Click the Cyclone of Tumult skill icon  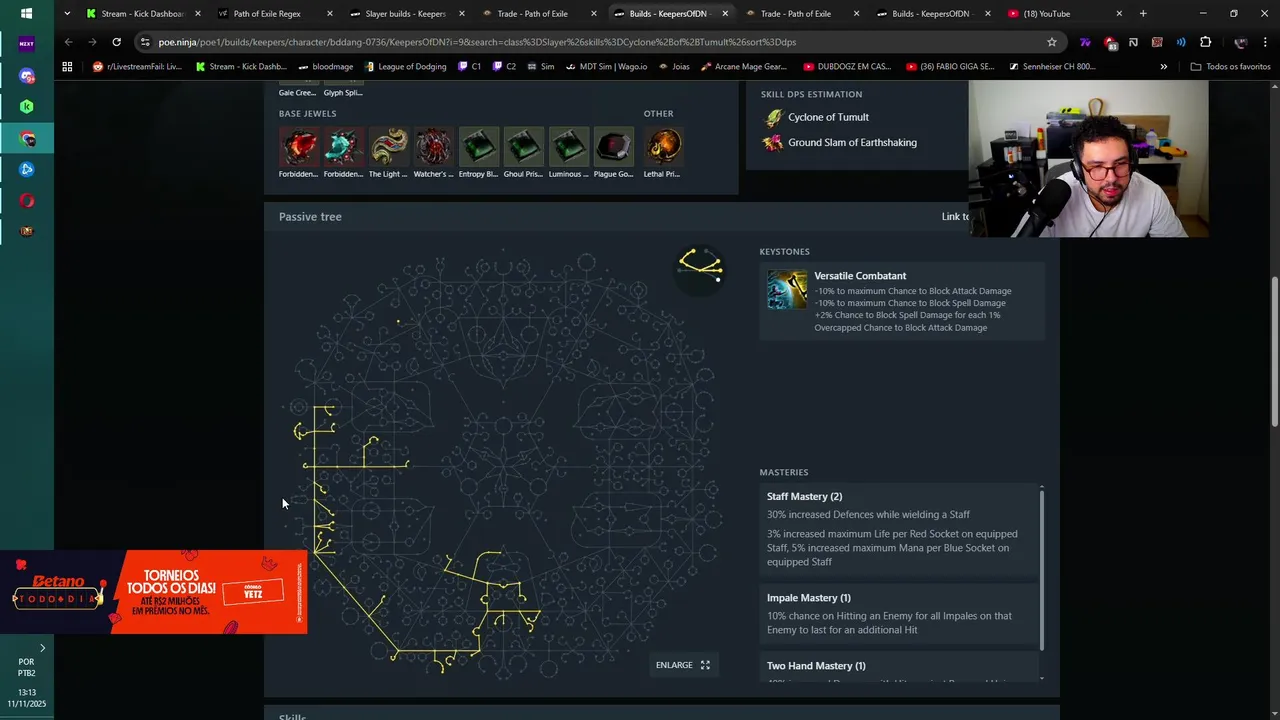click(773, 117)
